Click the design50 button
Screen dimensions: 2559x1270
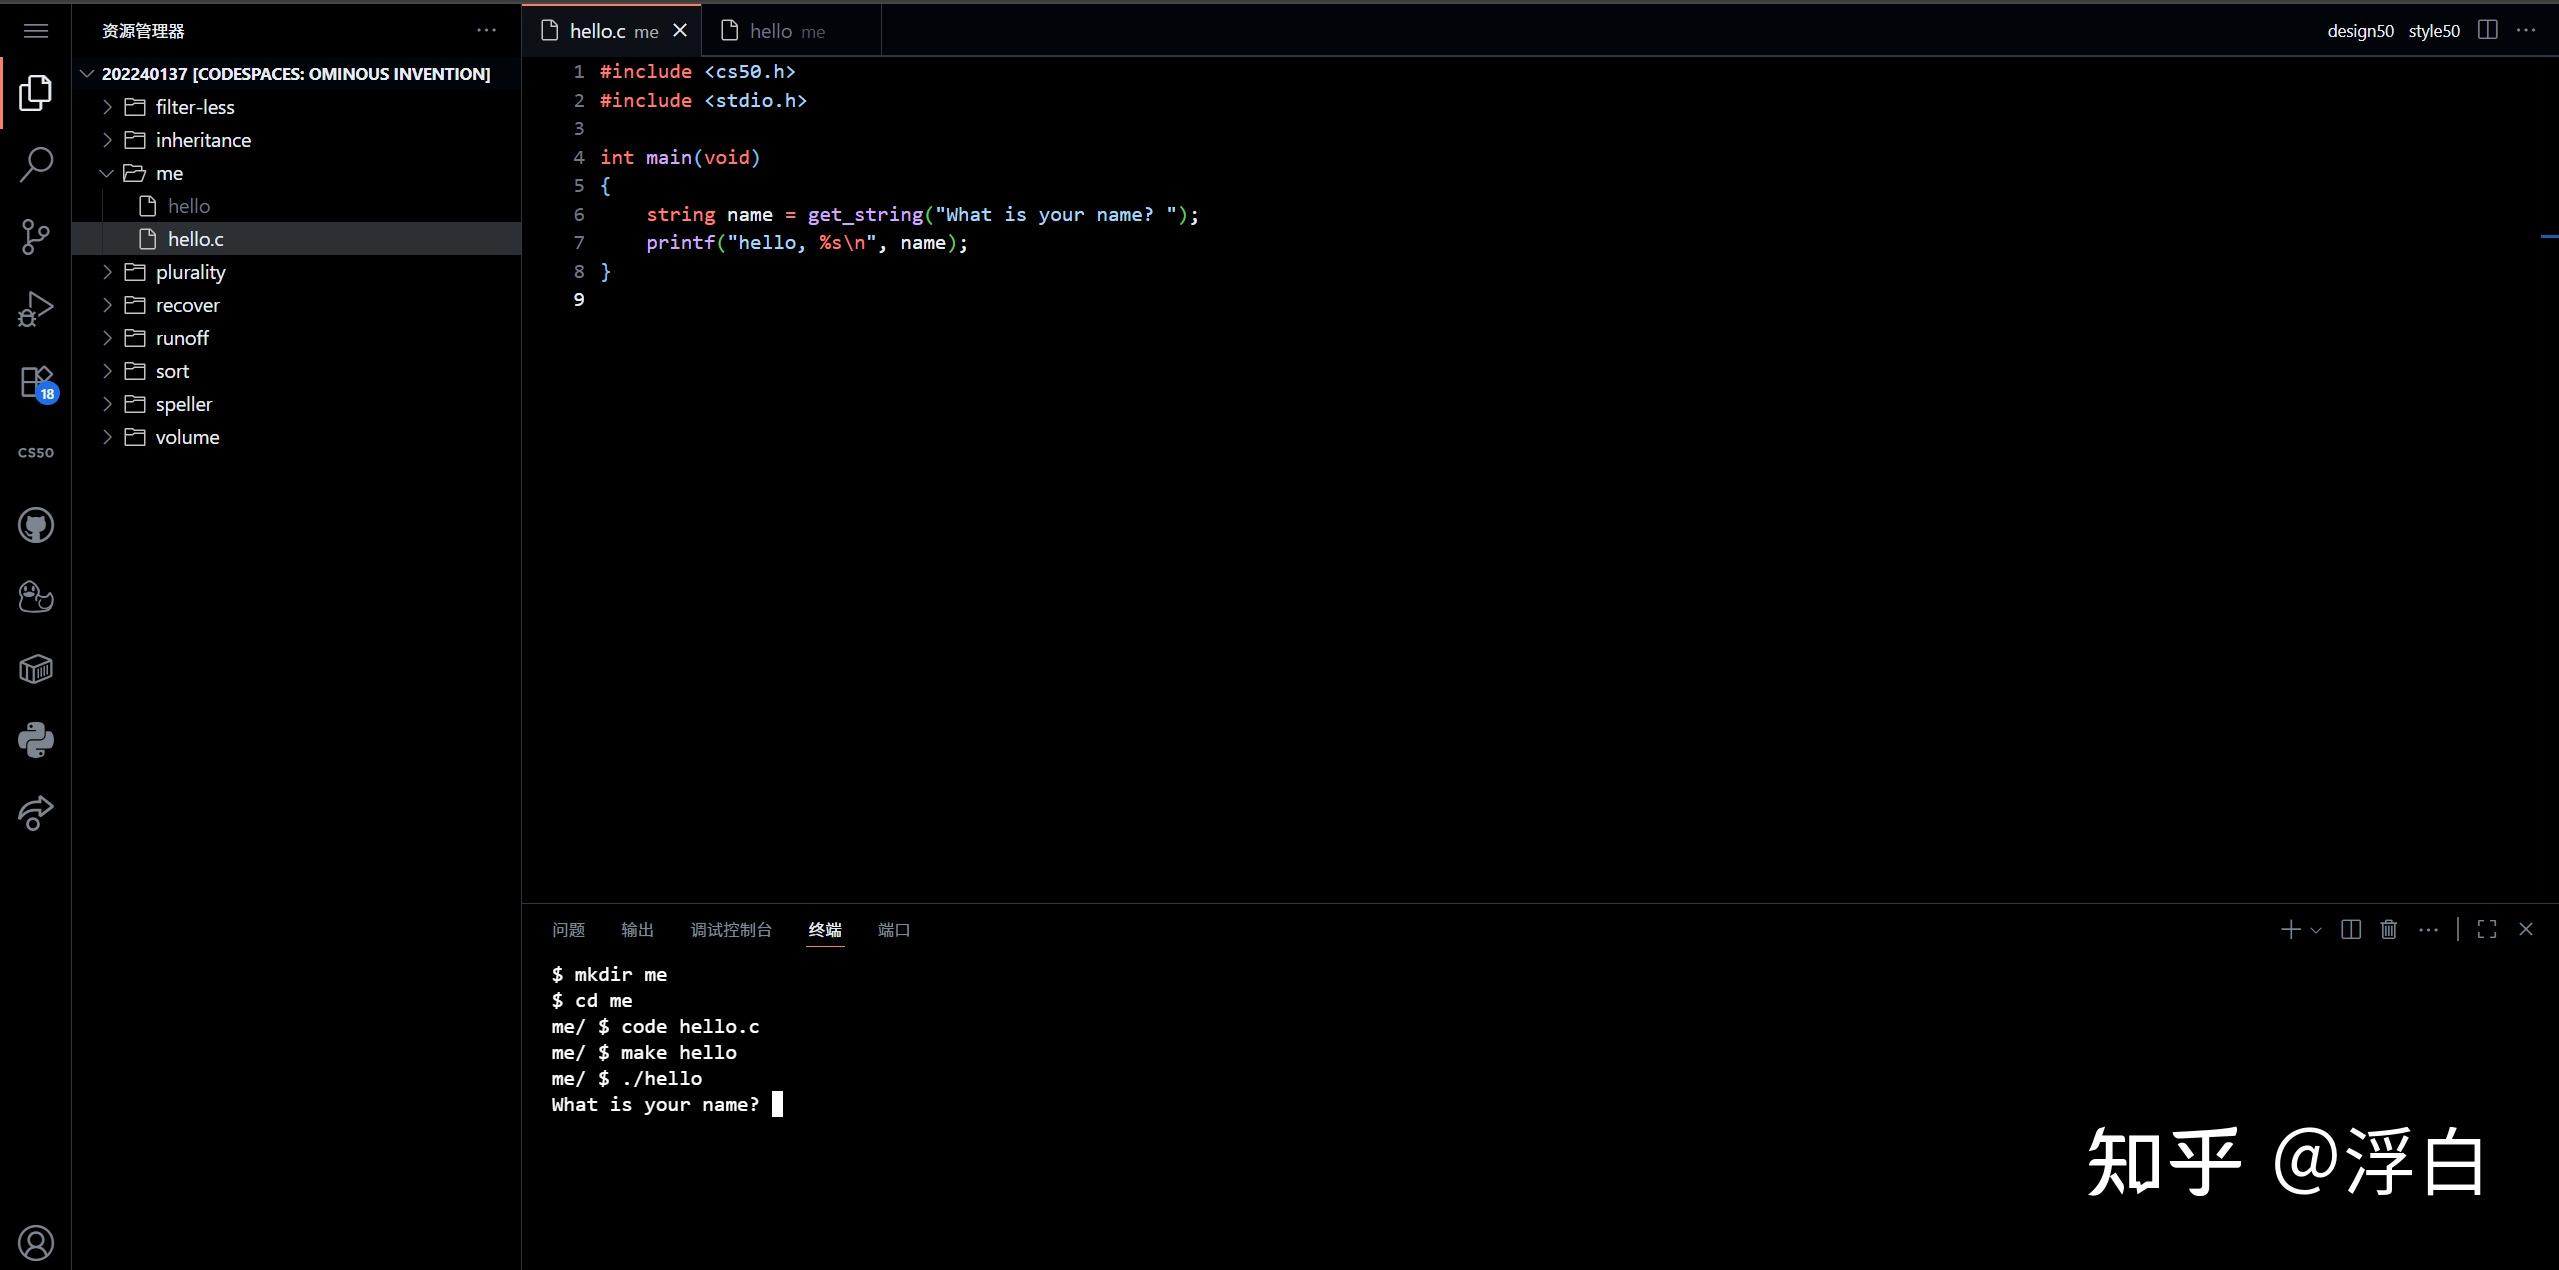[x=2360, y=31]
